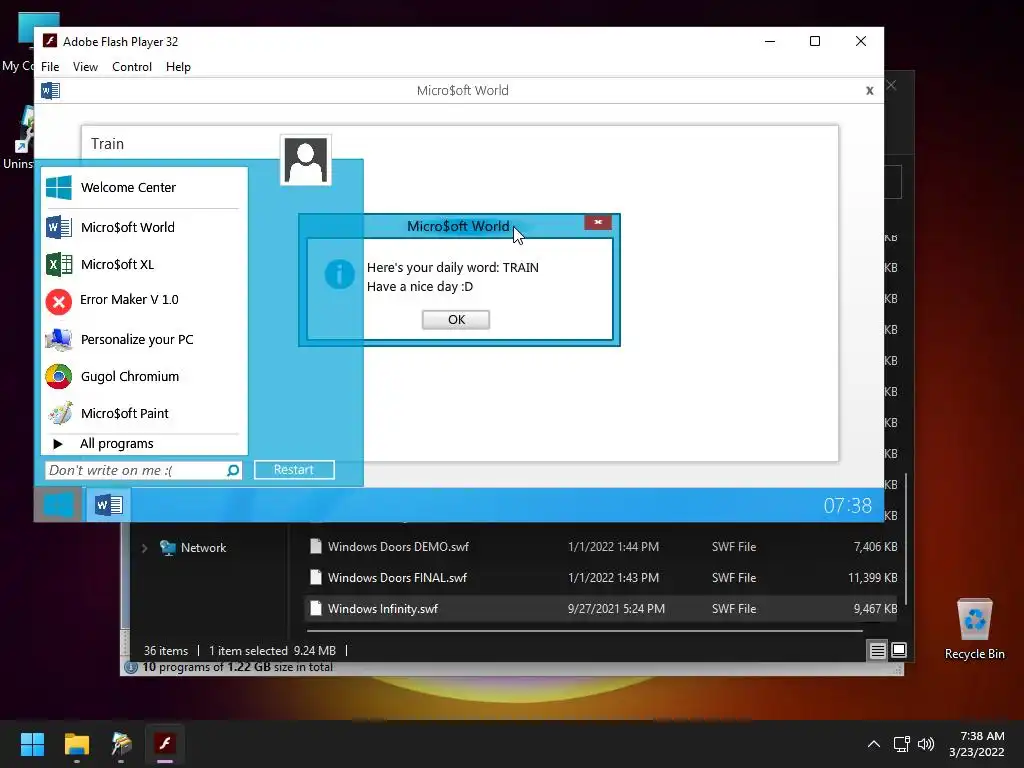This screenshot has height=768, width=1024.
Task: Click OK in the daily word dialog
Action: (456, 319)
